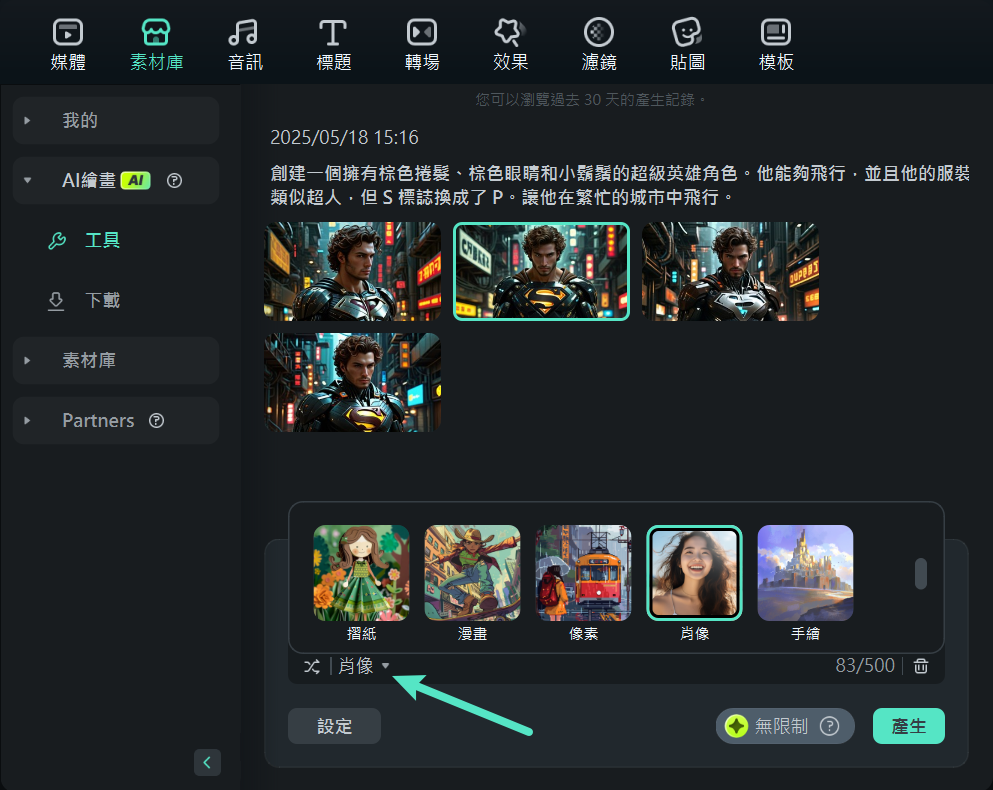Viewport: 993px width, 790px height.
Task: Open the 標題 titles tab
Action: click(x=334, y=45)
